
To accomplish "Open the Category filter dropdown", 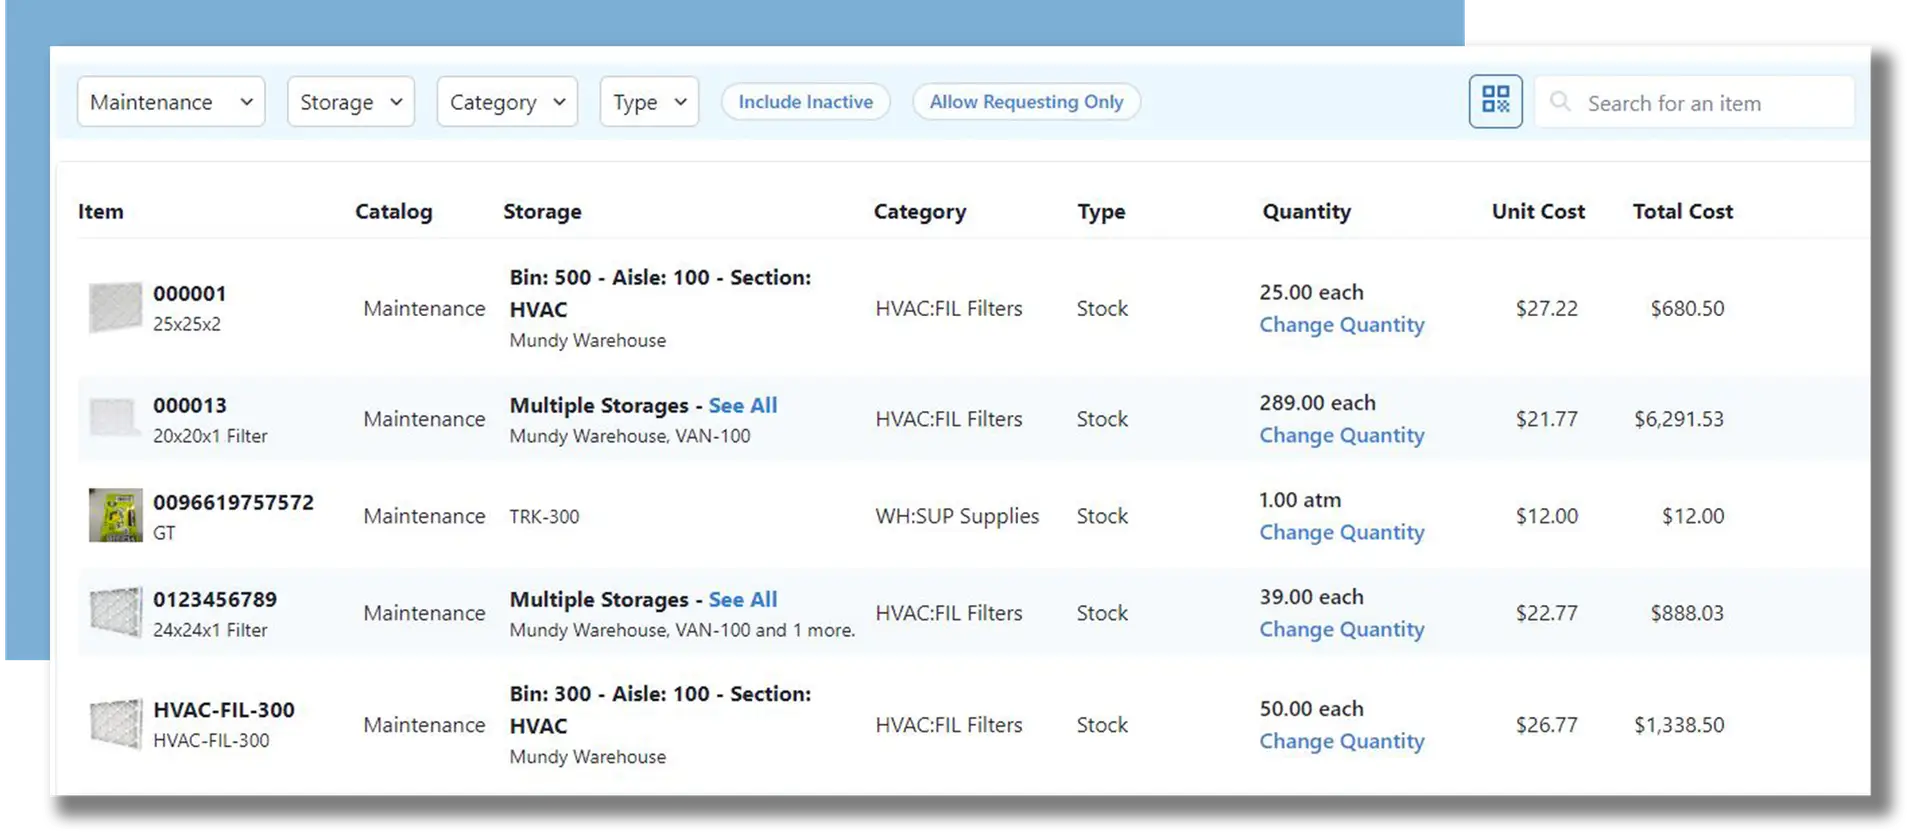I will point(507,102).
